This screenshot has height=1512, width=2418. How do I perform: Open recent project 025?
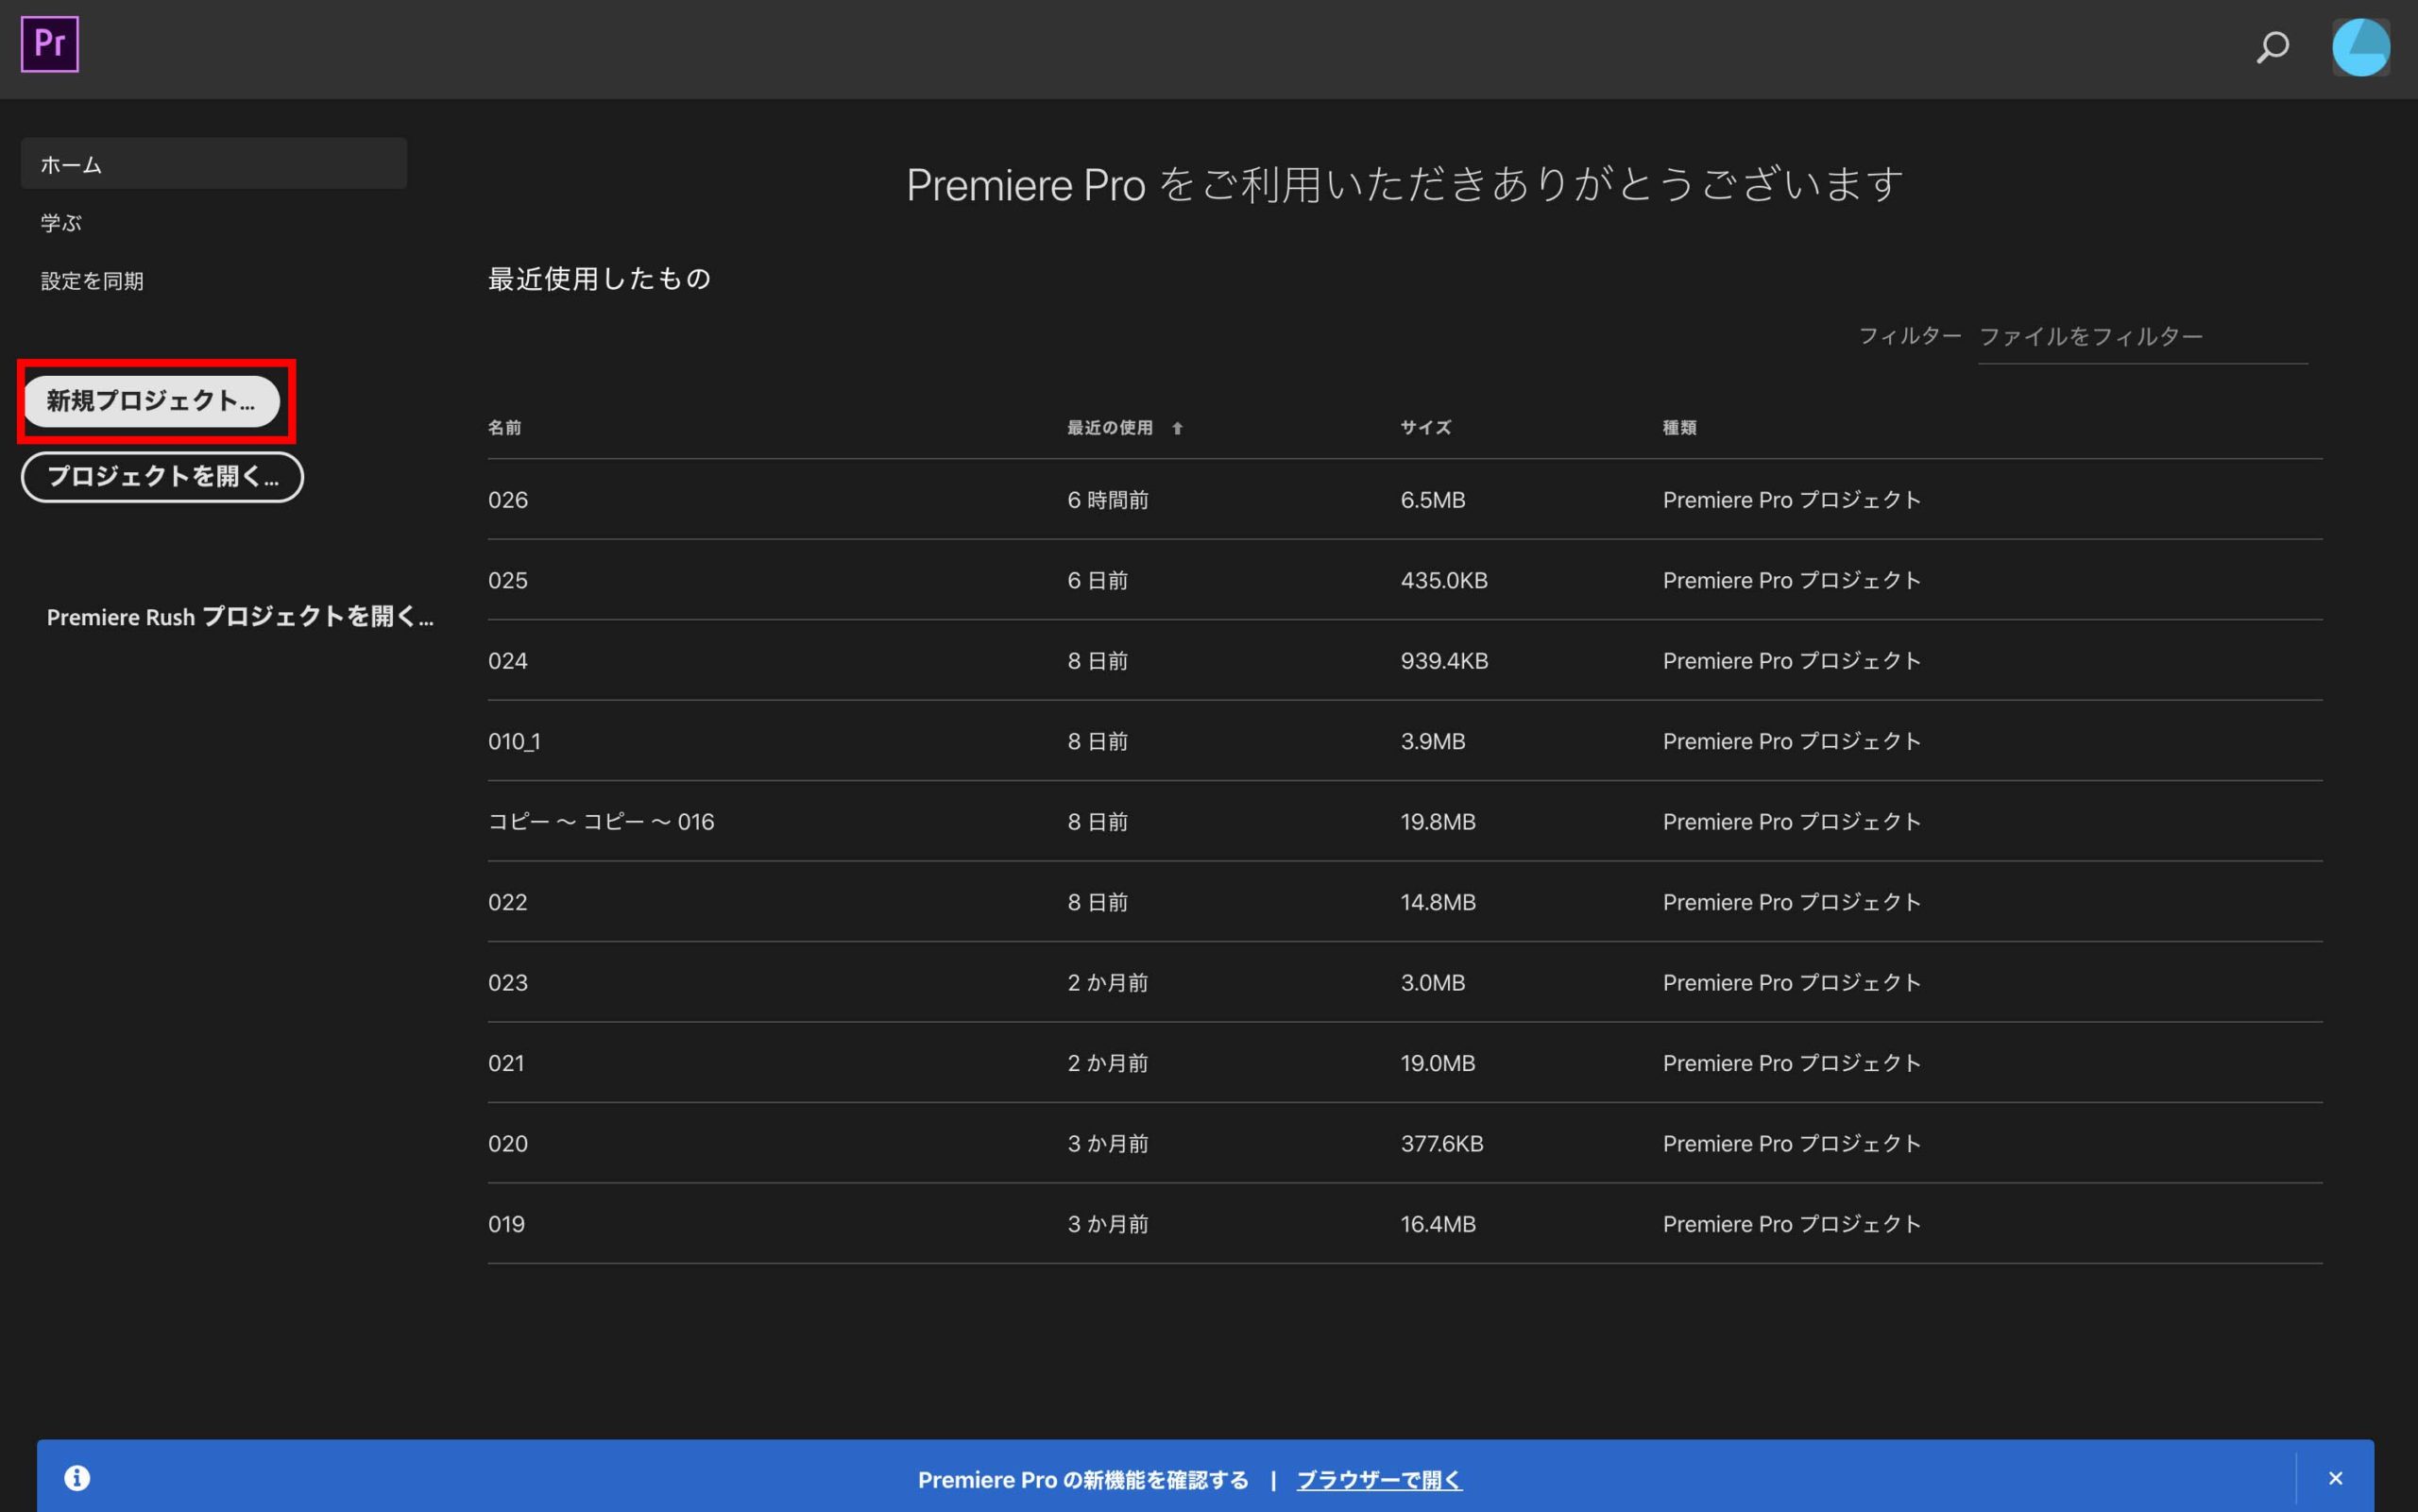(1404, 580)
